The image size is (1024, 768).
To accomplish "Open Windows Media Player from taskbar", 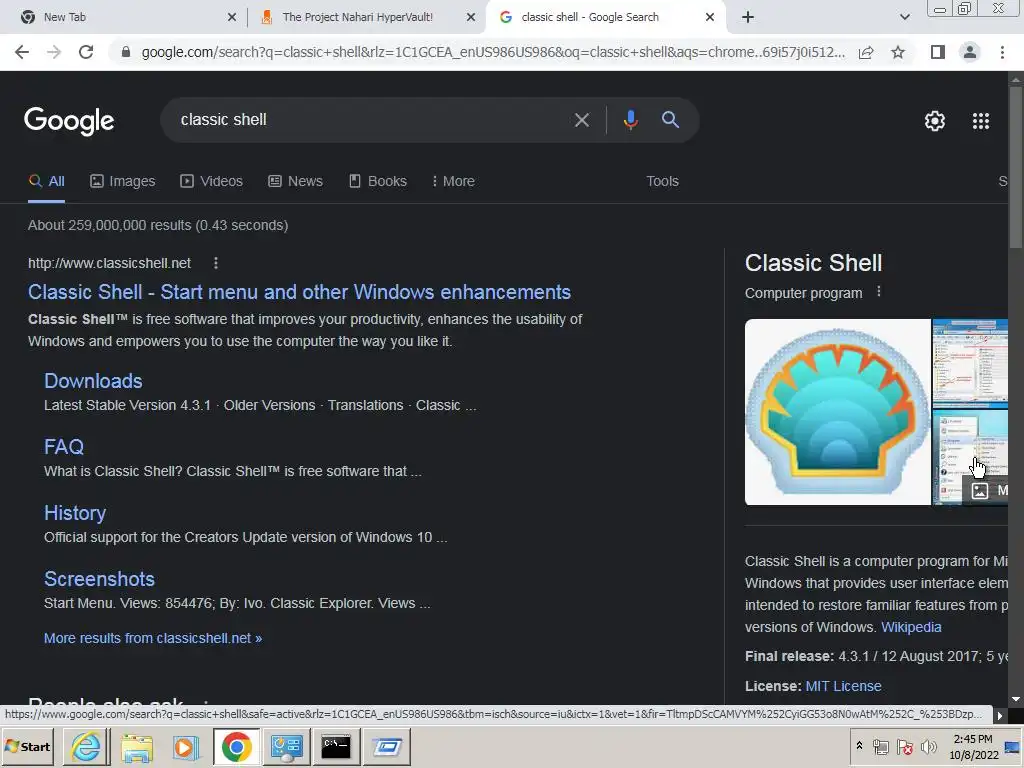I will coord(186,747).
